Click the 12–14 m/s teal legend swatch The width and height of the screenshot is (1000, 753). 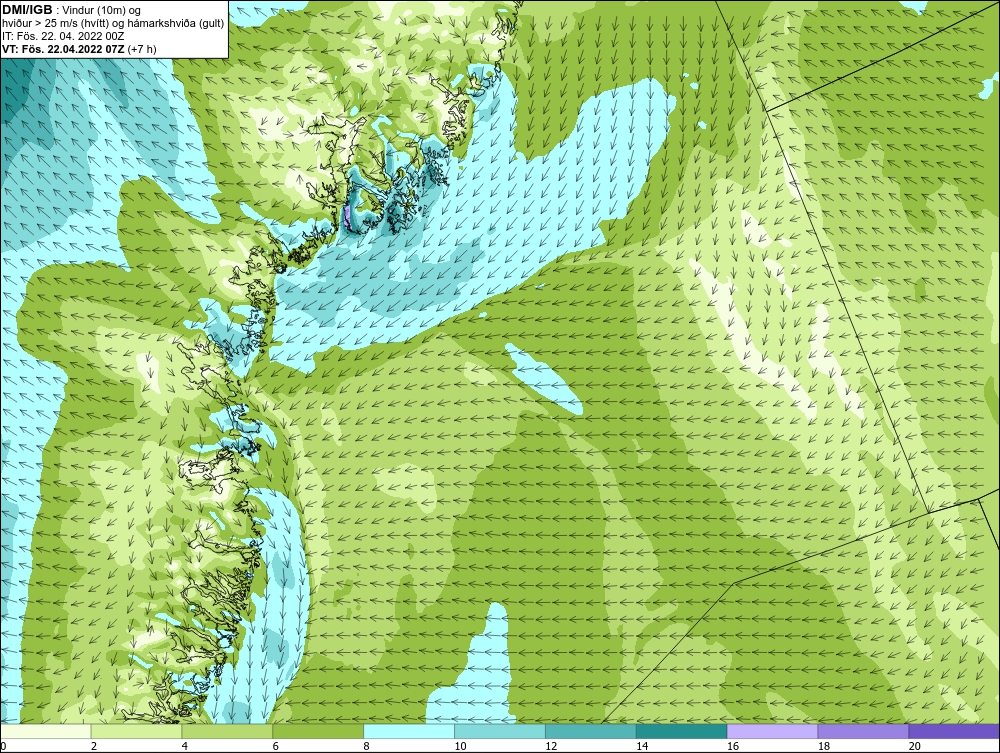click(x=591, y=731)
